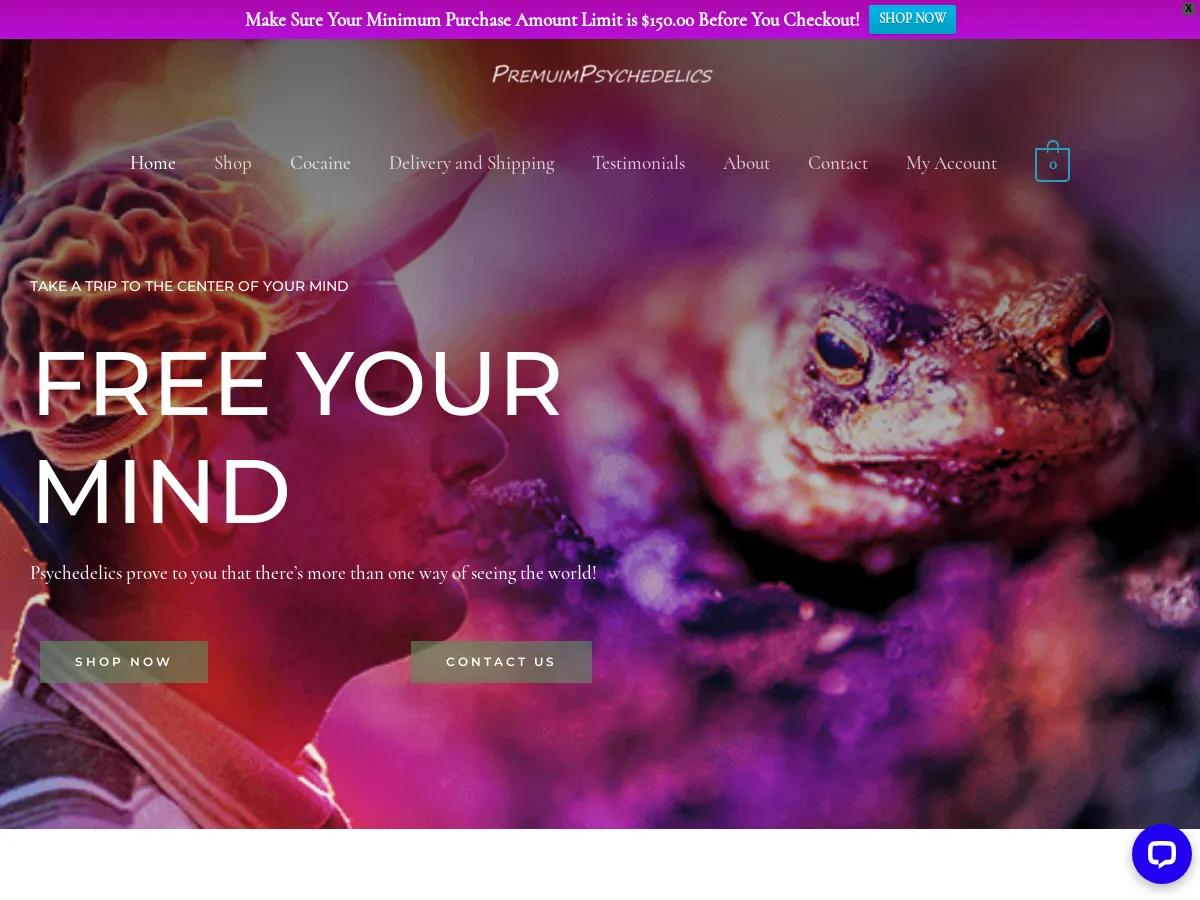Open the shopping cart icon
Image resolution: width=1200 pixels, height=900 pixels.
click(1052, 162)
